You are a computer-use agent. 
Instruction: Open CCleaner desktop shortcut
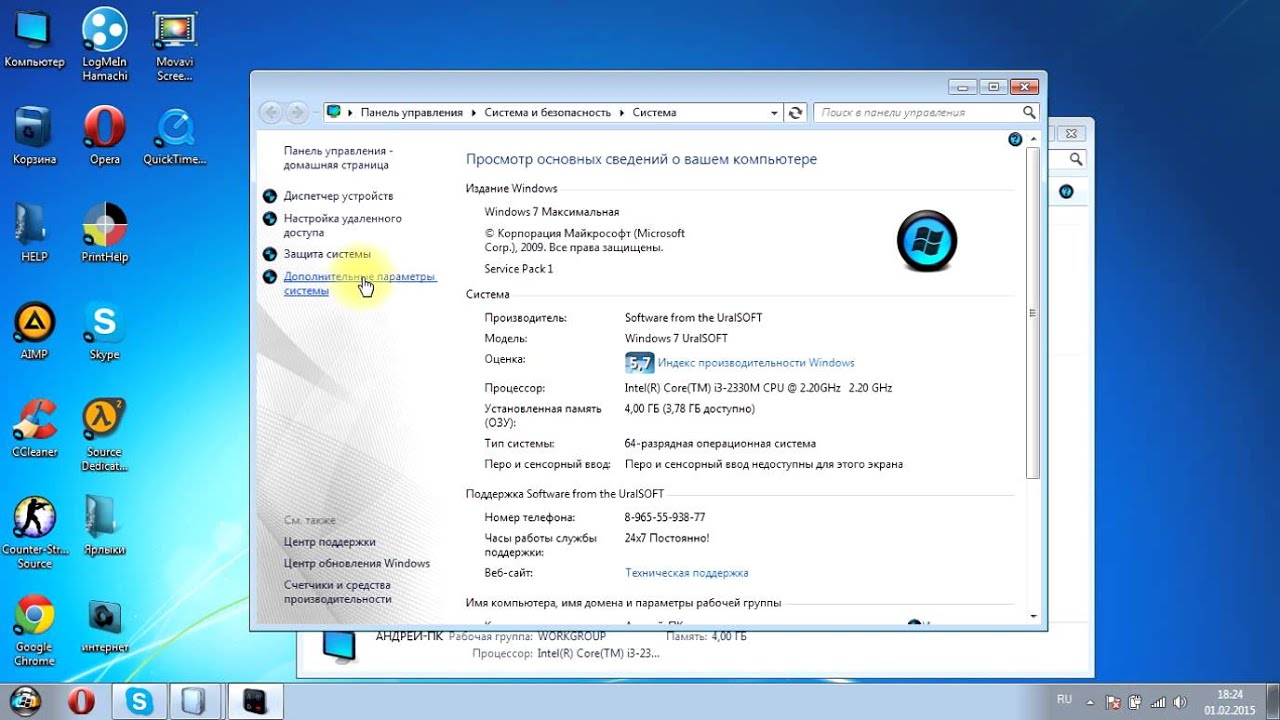34,427
